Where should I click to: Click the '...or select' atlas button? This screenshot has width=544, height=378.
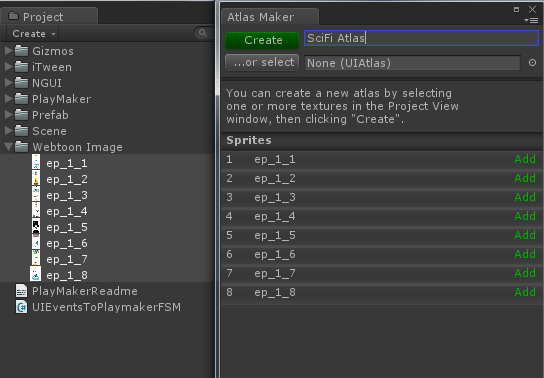[262, 62]
